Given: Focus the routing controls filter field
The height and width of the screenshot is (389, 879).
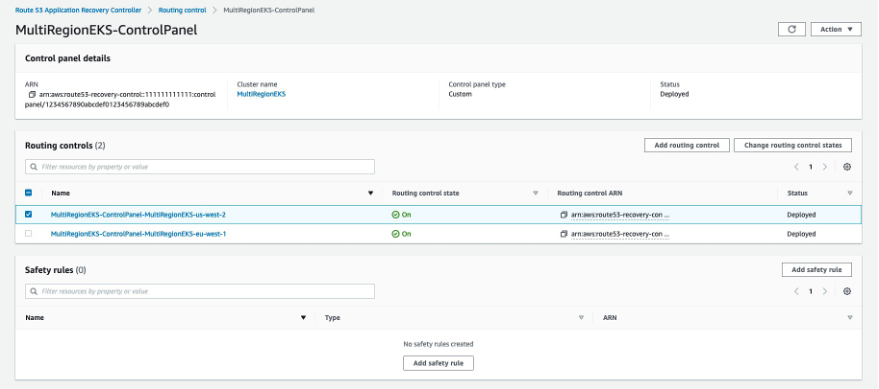Looking at the screenshot, I should [200, 166].
